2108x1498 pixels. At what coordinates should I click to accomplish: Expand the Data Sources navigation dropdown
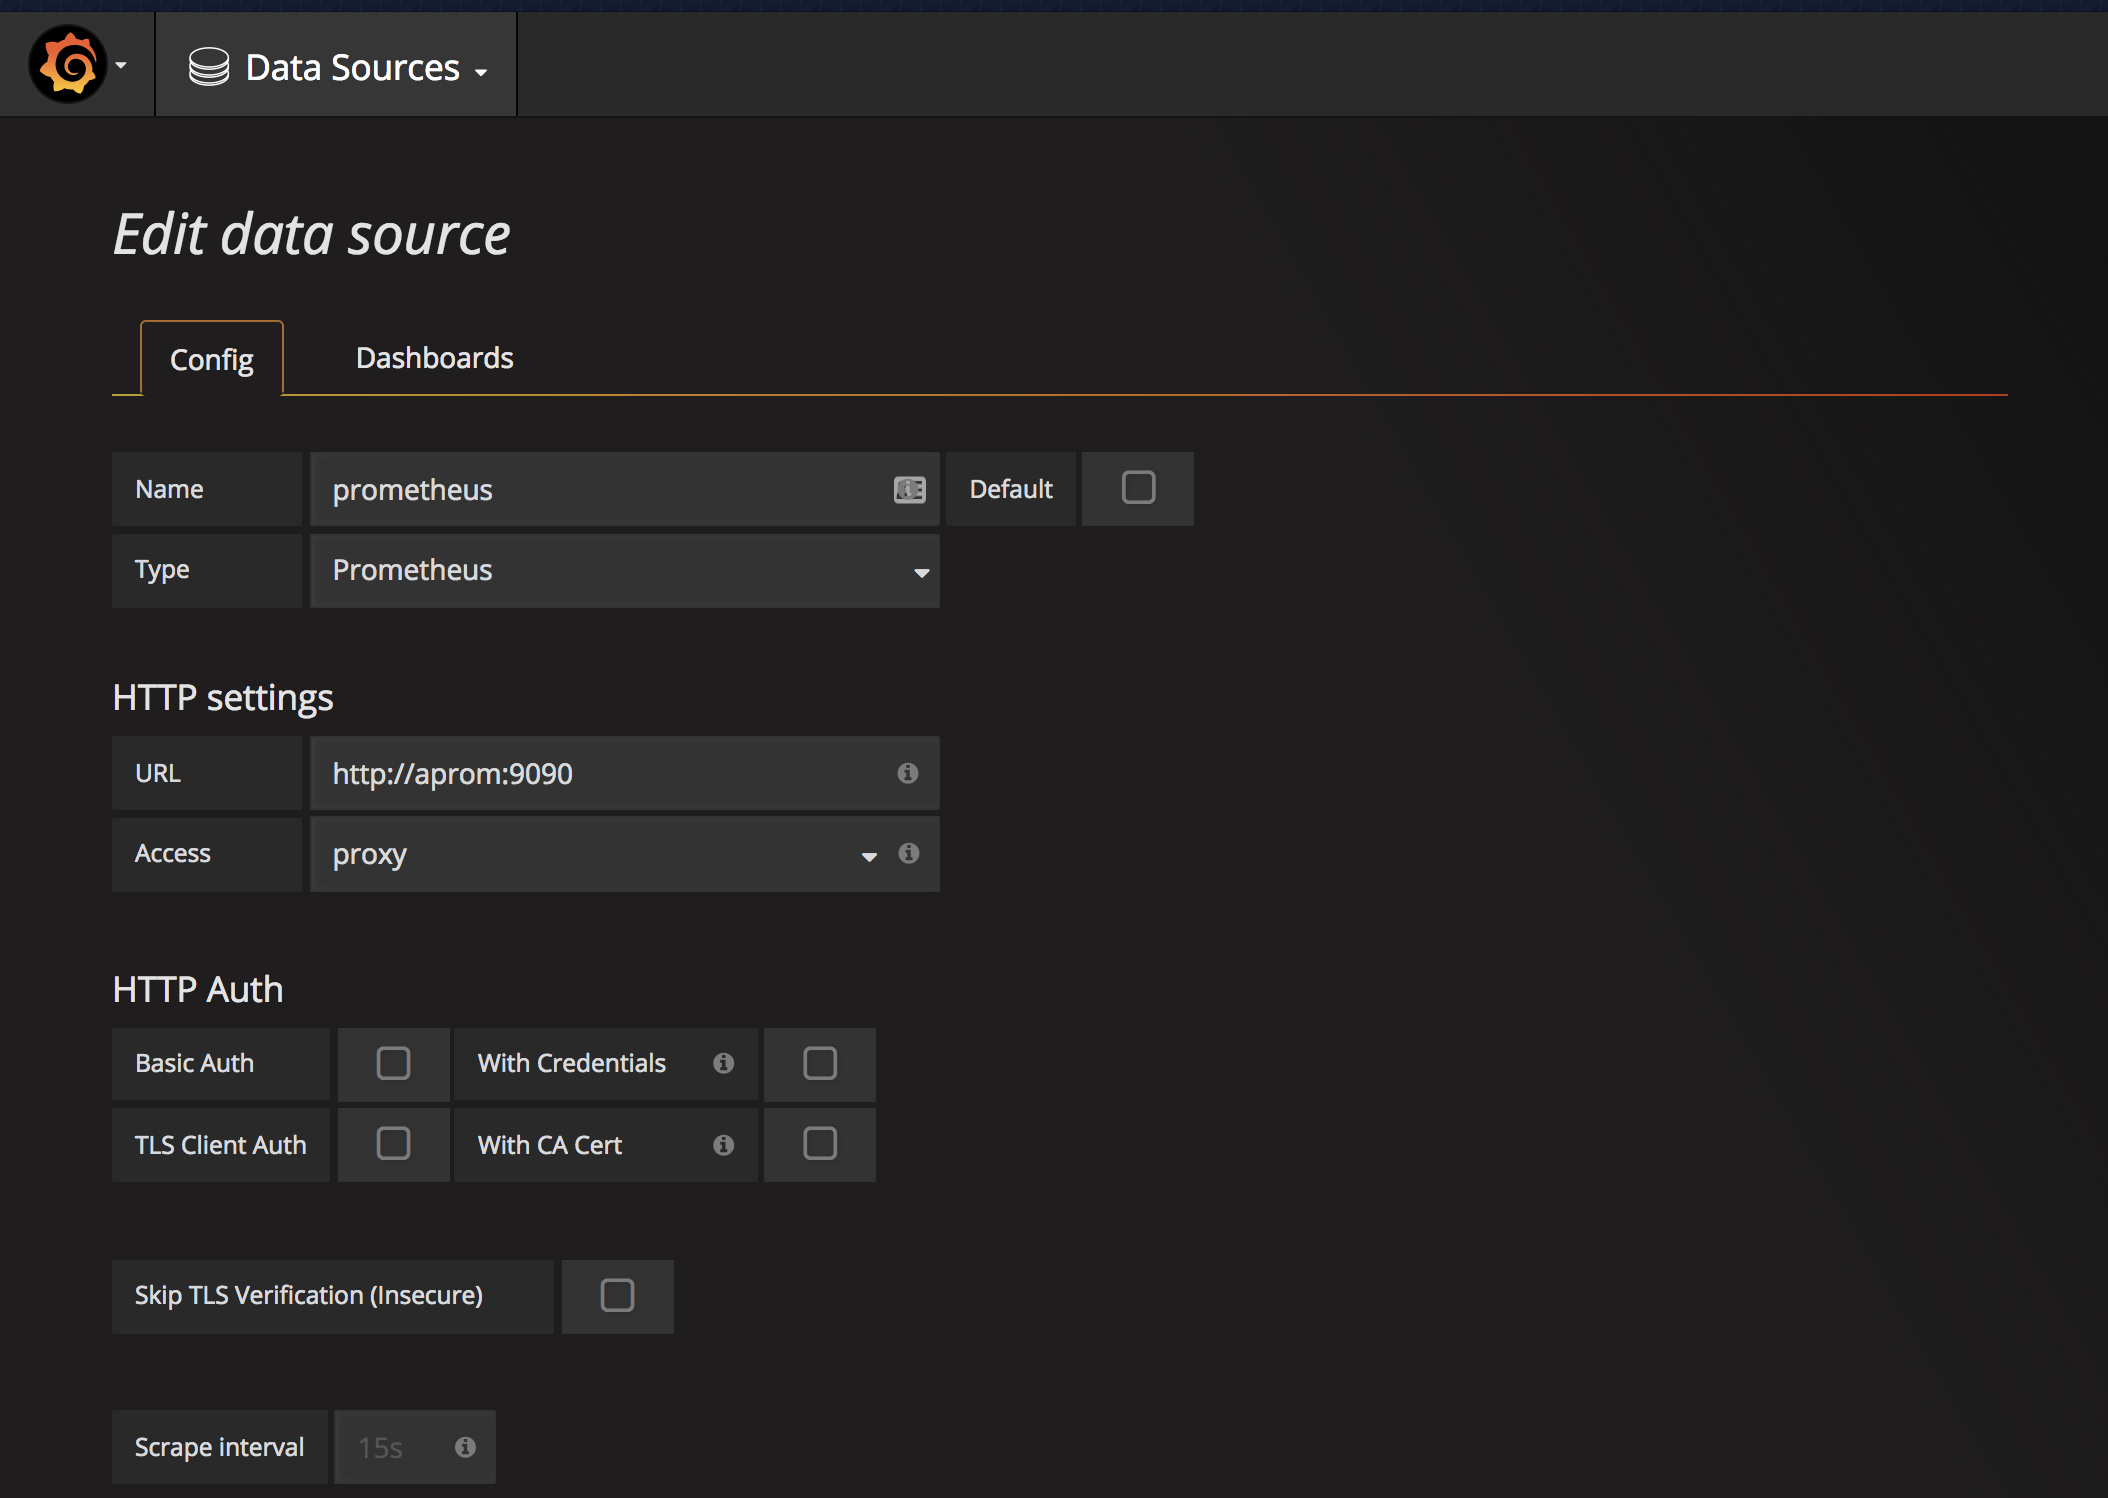pyautogui.click(x=337, y=67)
